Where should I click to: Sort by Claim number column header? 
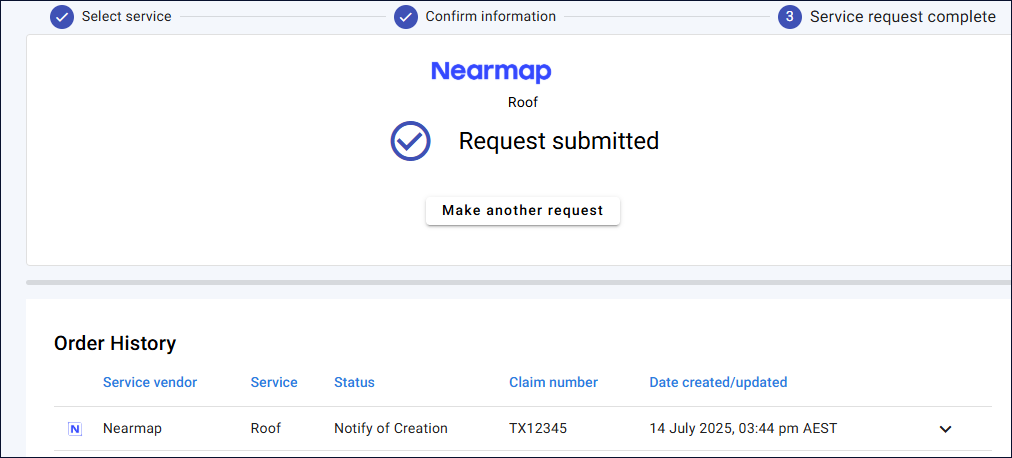coord(554,382)
